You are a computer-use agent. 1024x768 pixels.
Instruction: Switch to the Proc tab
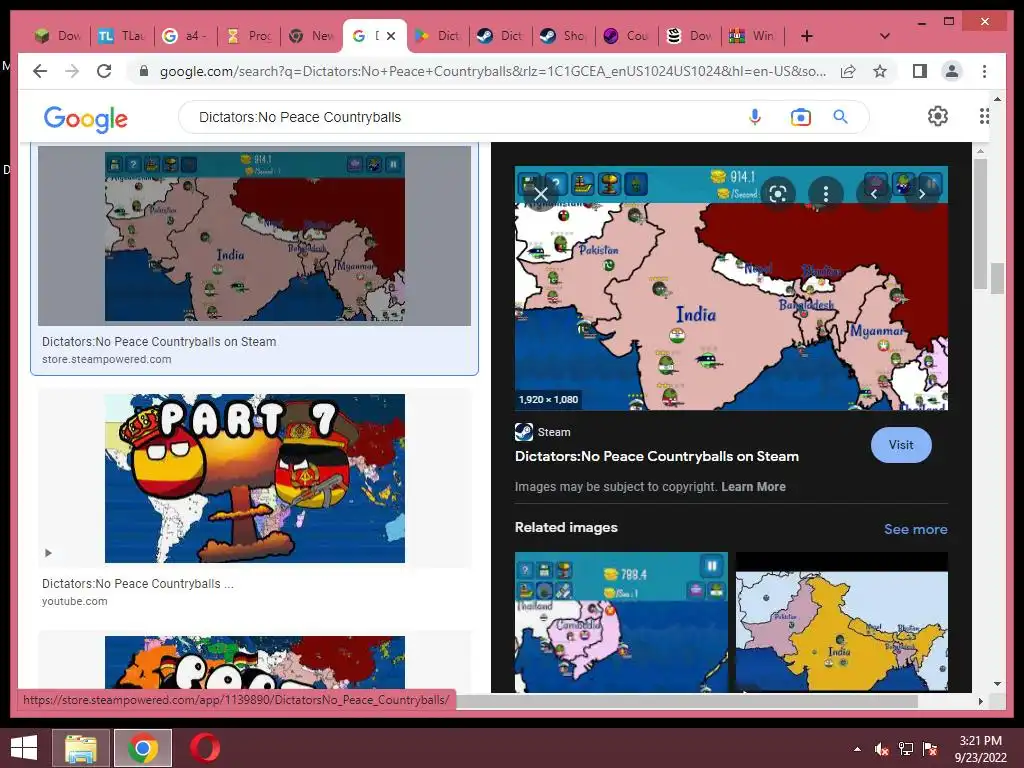[x=249, y=36]
